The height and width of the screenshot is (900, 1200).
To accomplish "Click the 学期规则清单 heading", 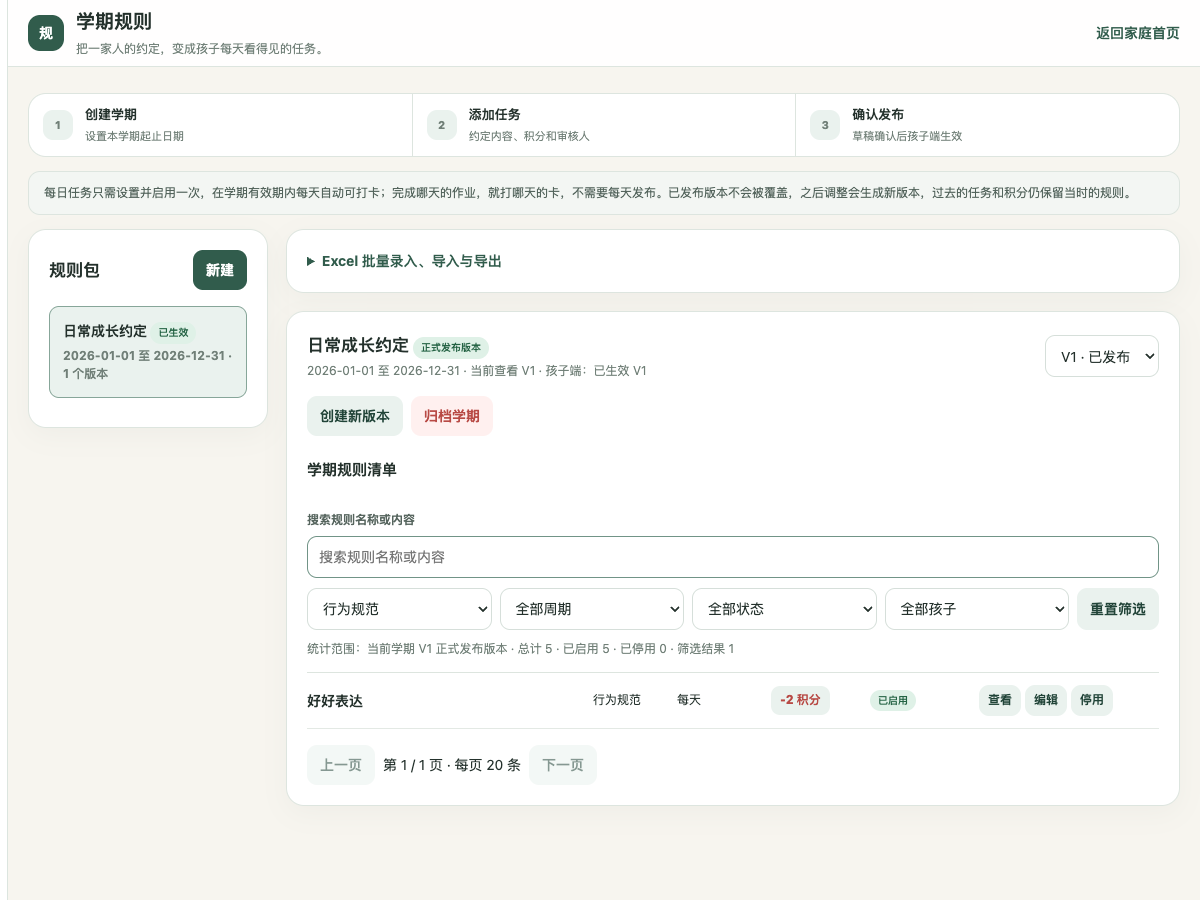I will point(352,469).
